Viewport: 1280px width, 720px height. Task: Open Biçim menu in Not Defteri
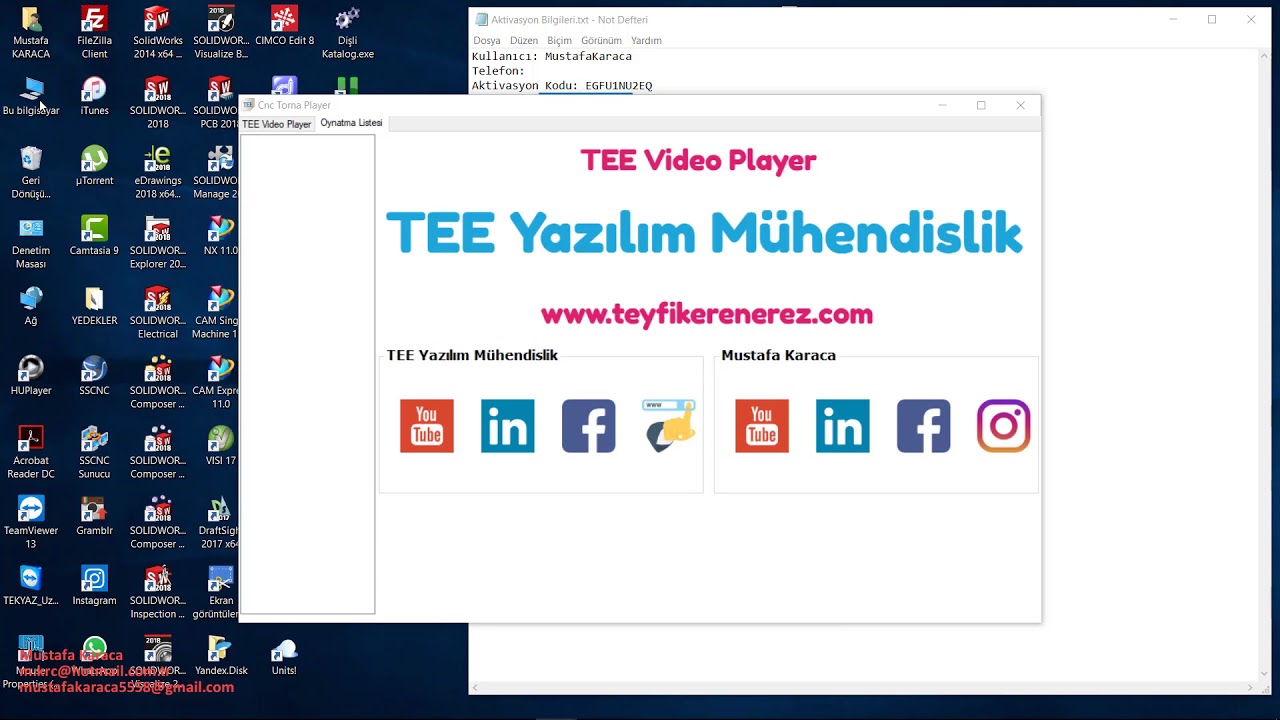click(x=559, y=41)
